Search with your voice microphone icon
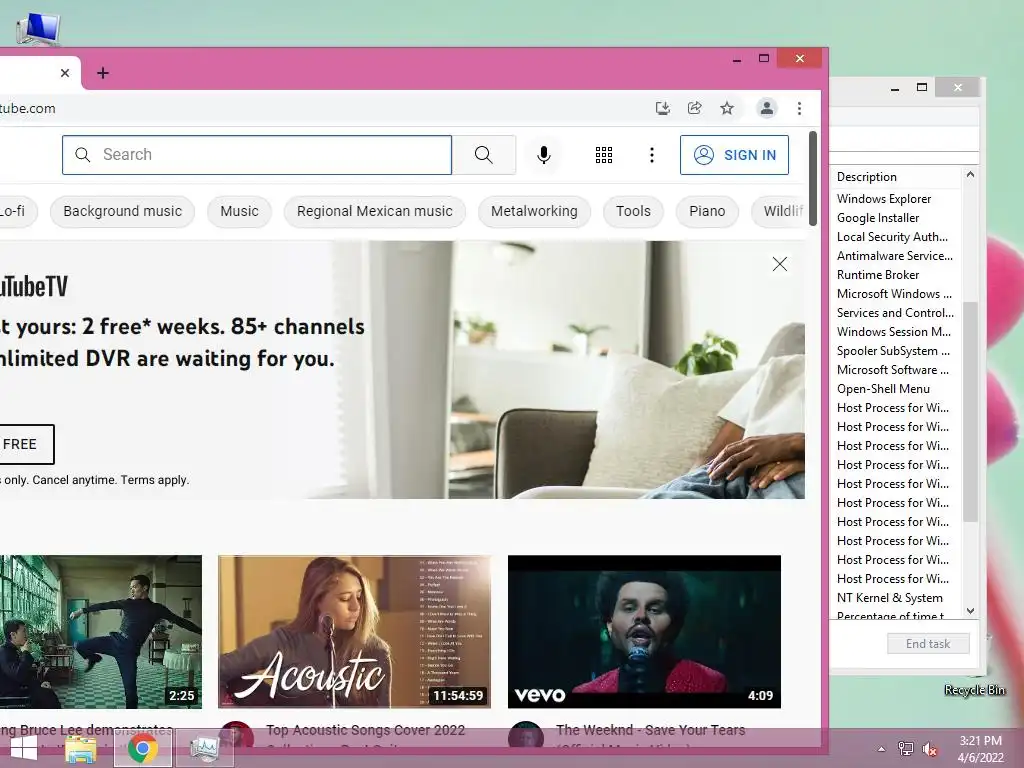The image size is (1024, 768). click(543, 155)
